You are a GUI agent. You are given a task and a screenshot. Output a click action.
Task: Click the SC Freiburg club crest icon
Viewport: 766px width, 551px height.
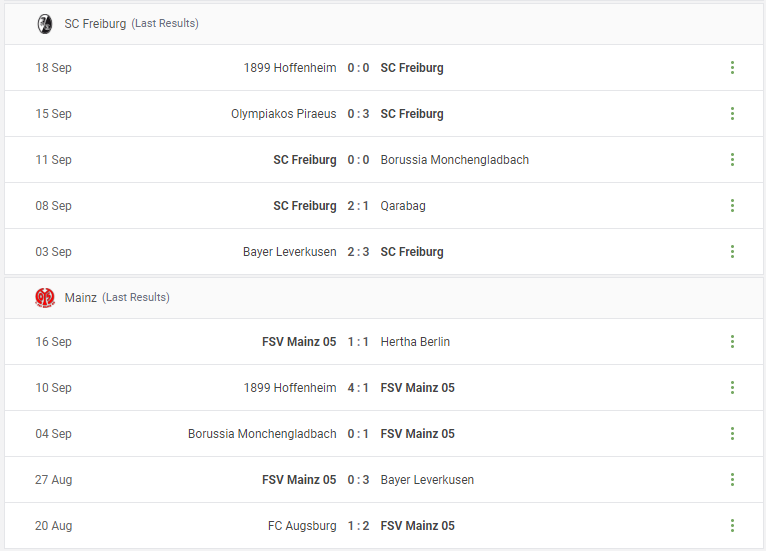(x=45, y=23)
